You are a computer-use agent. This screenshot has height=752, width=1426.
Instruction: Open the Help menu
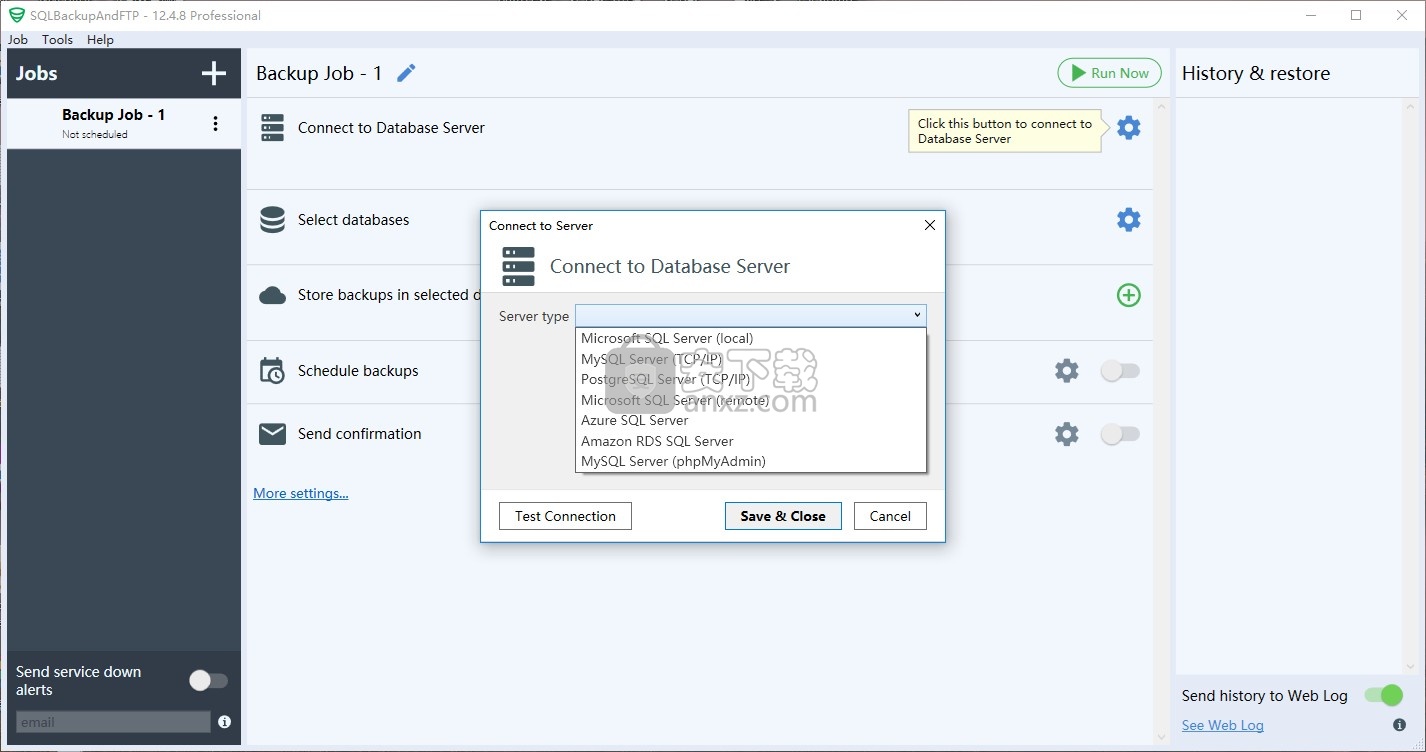[x=100, y=40]
